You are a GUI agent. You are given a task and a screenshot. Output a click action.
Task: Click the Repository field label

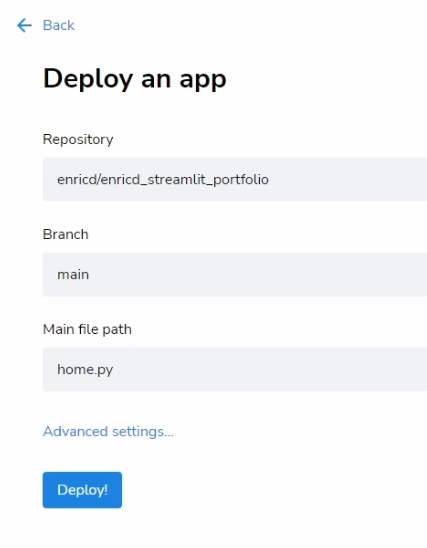tap(78, 139)
